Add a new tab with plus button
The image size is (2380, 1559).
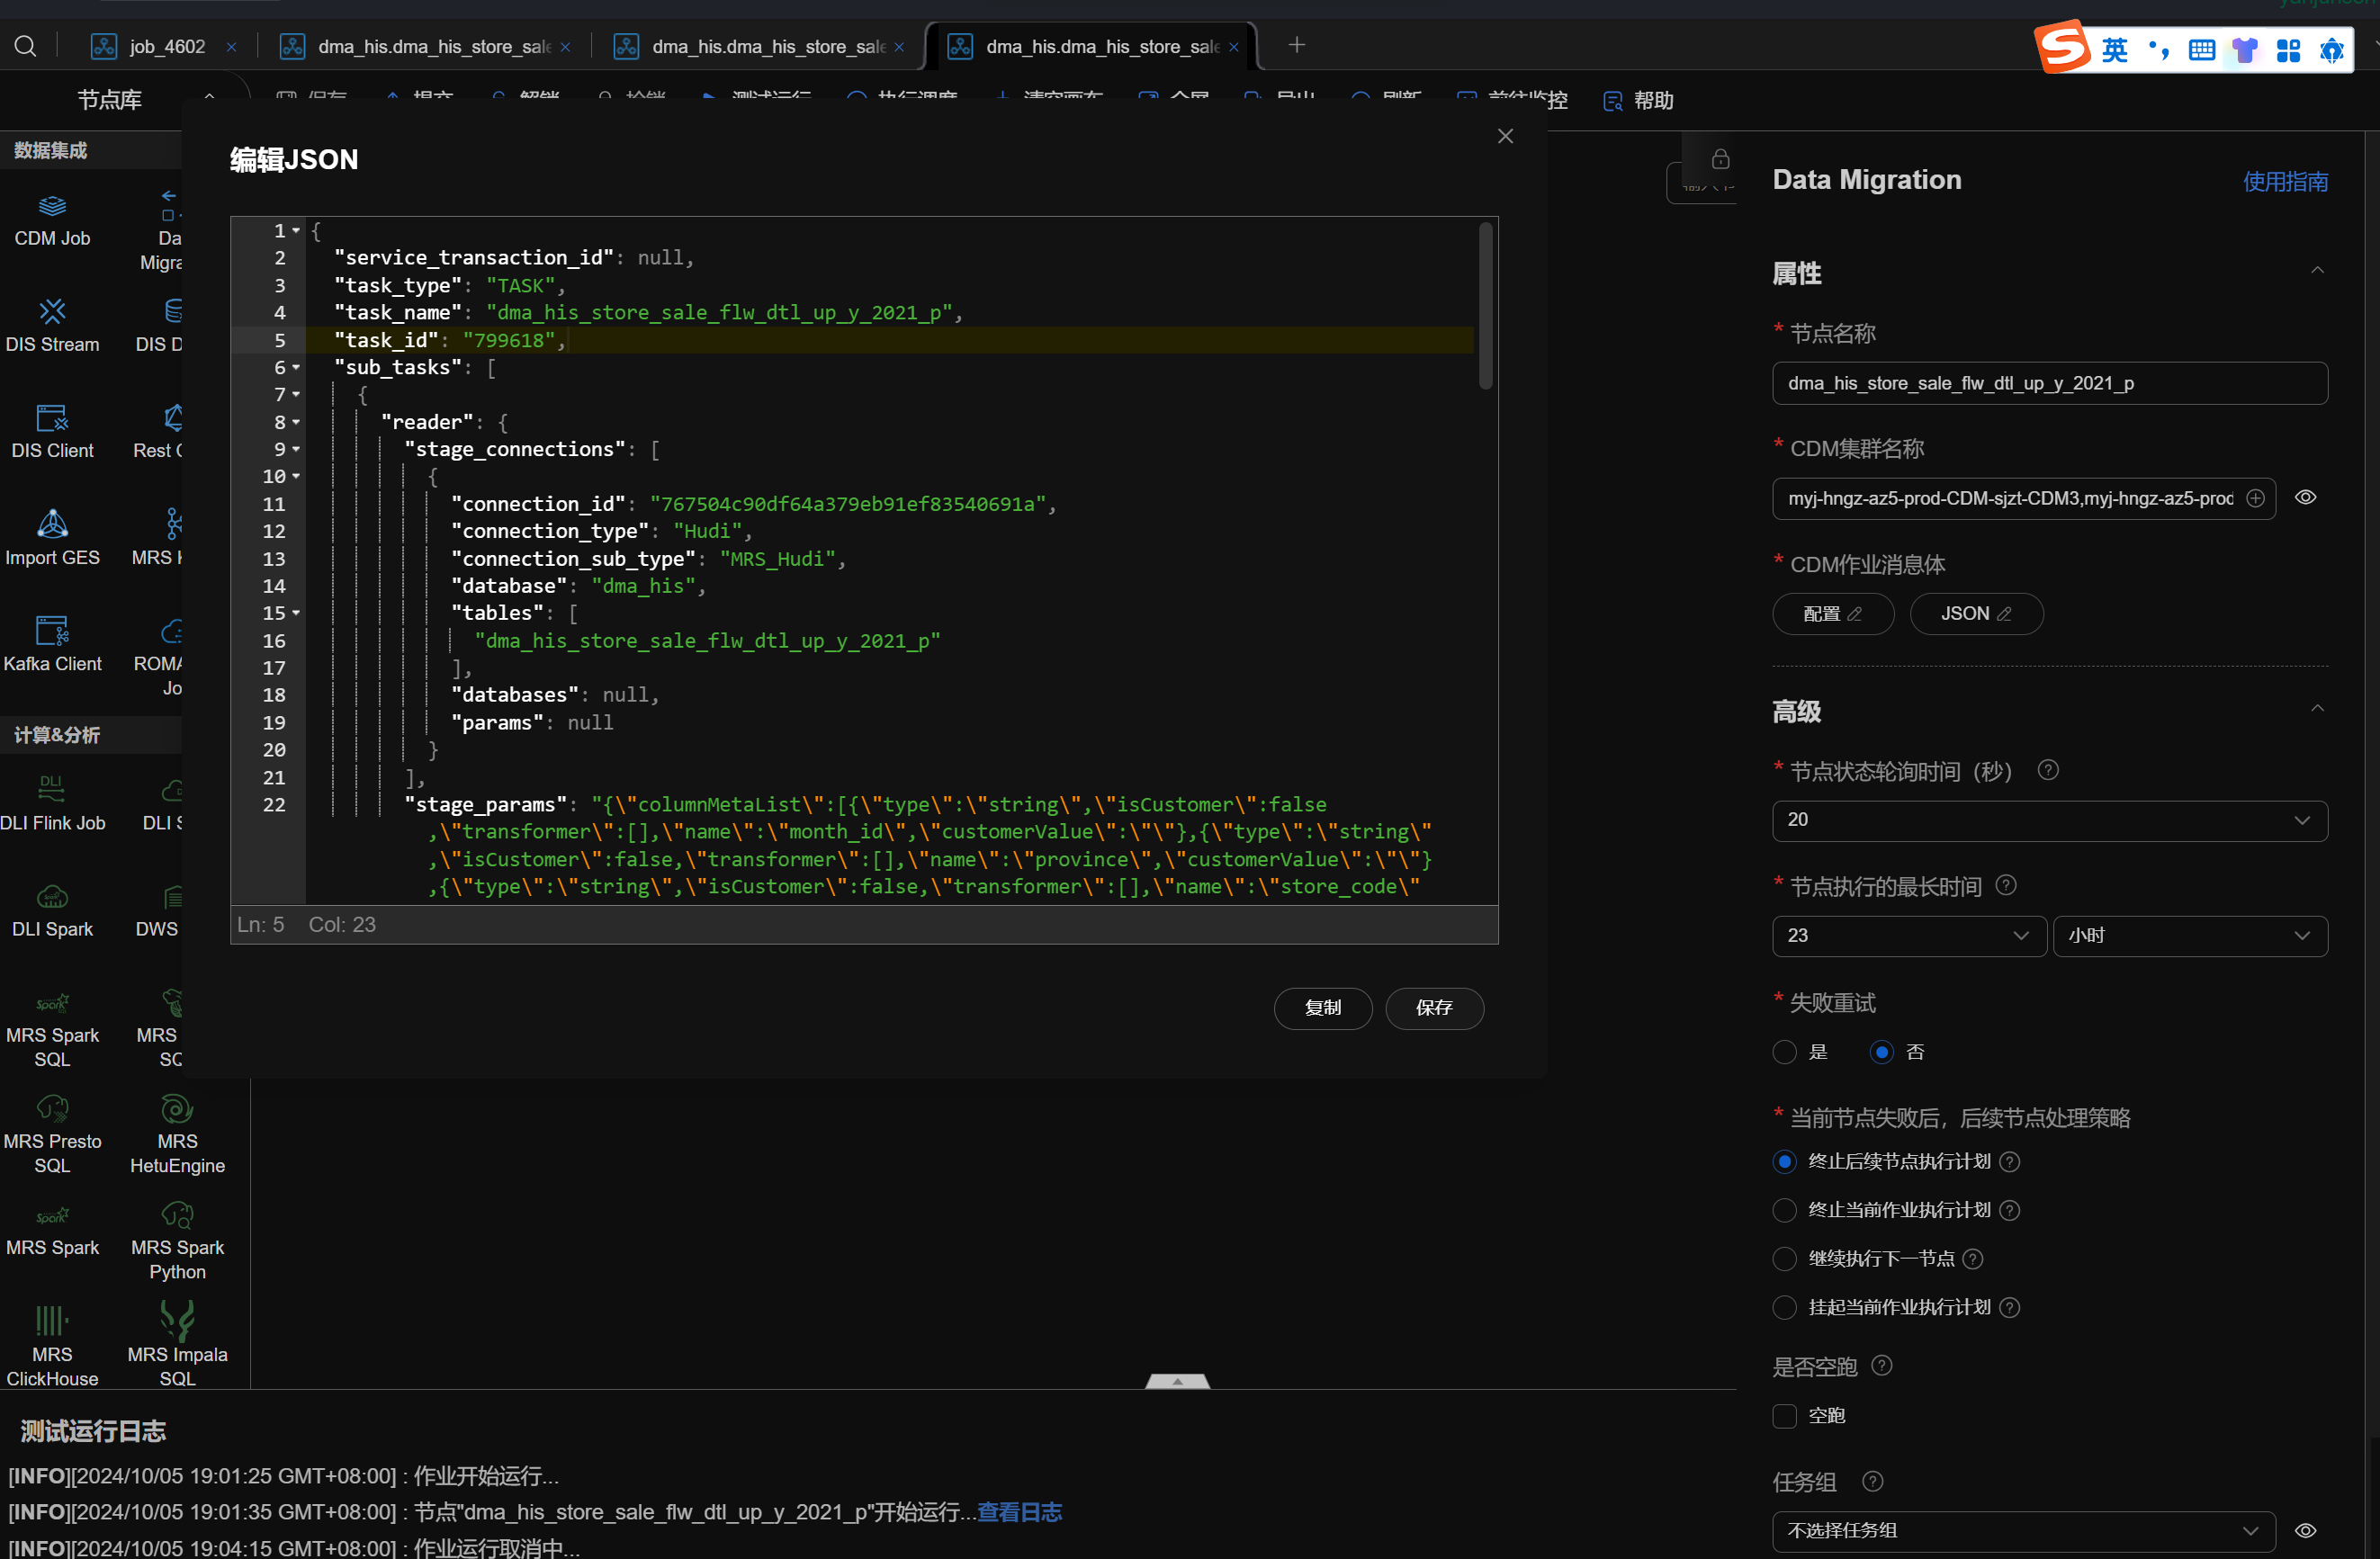point(1296,45)
